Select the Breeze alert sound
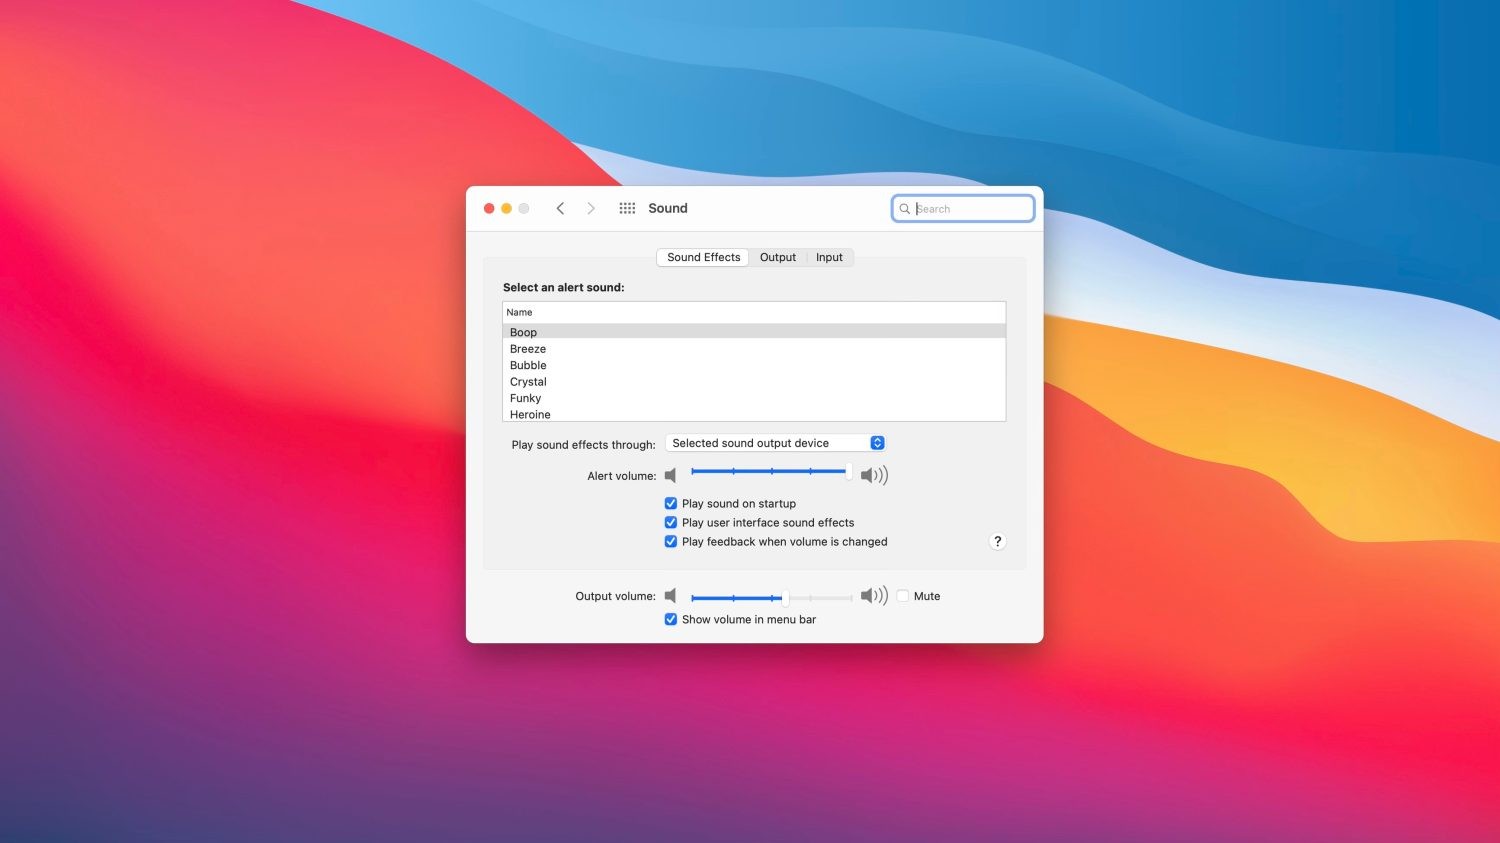 pos(528,349)
